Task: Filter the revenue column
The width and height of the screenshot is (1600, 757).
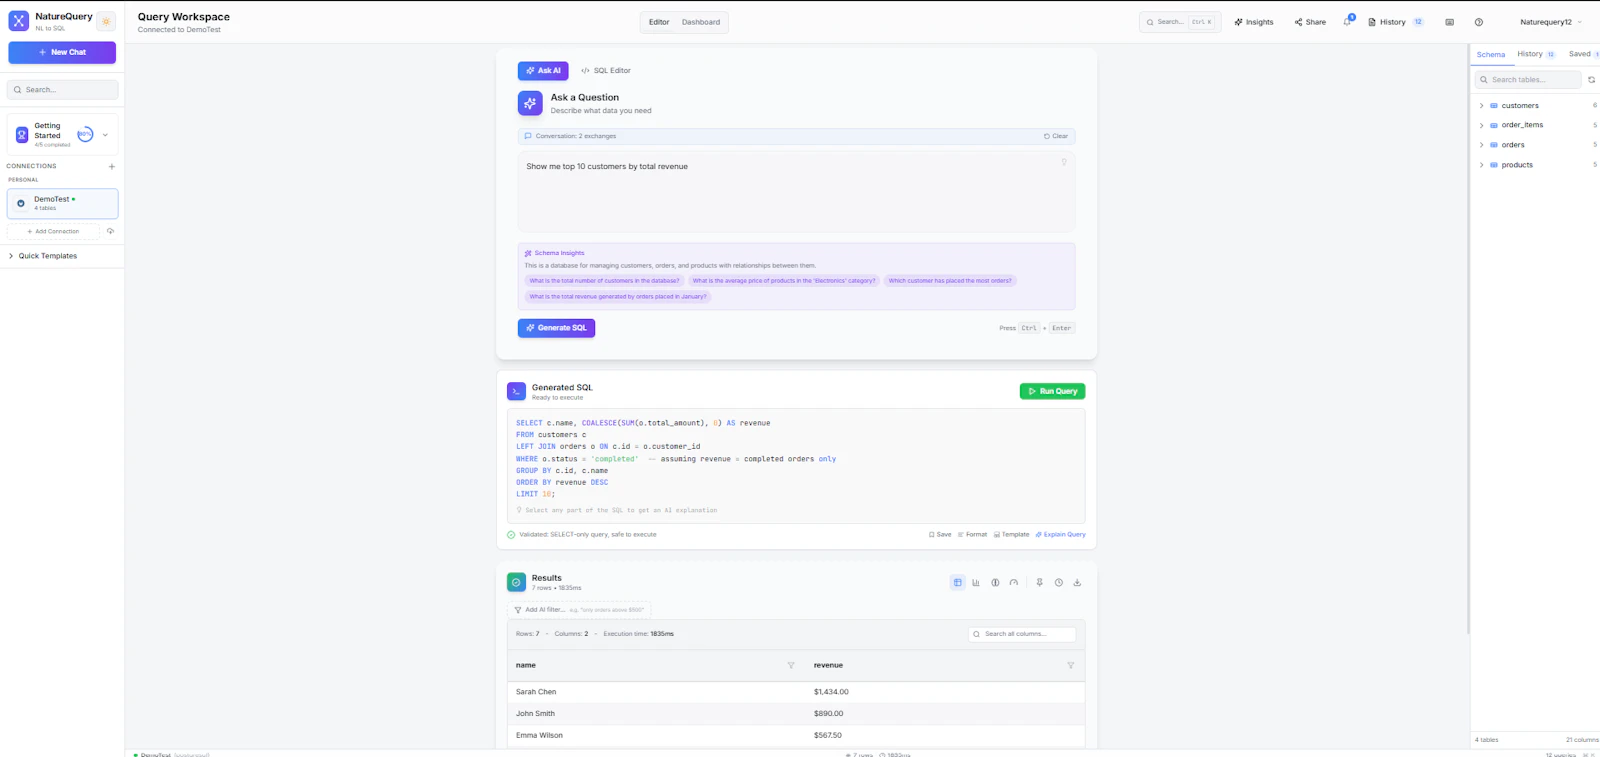Action: (x=1070, y=665)
